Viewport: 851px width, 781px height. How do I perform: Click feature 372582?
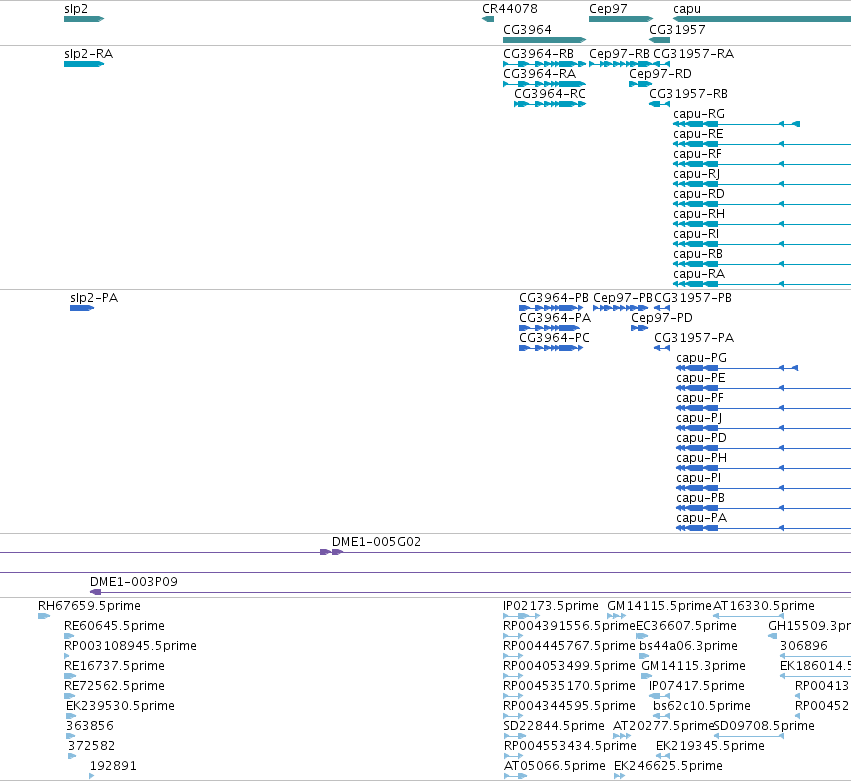pos(91,746)
